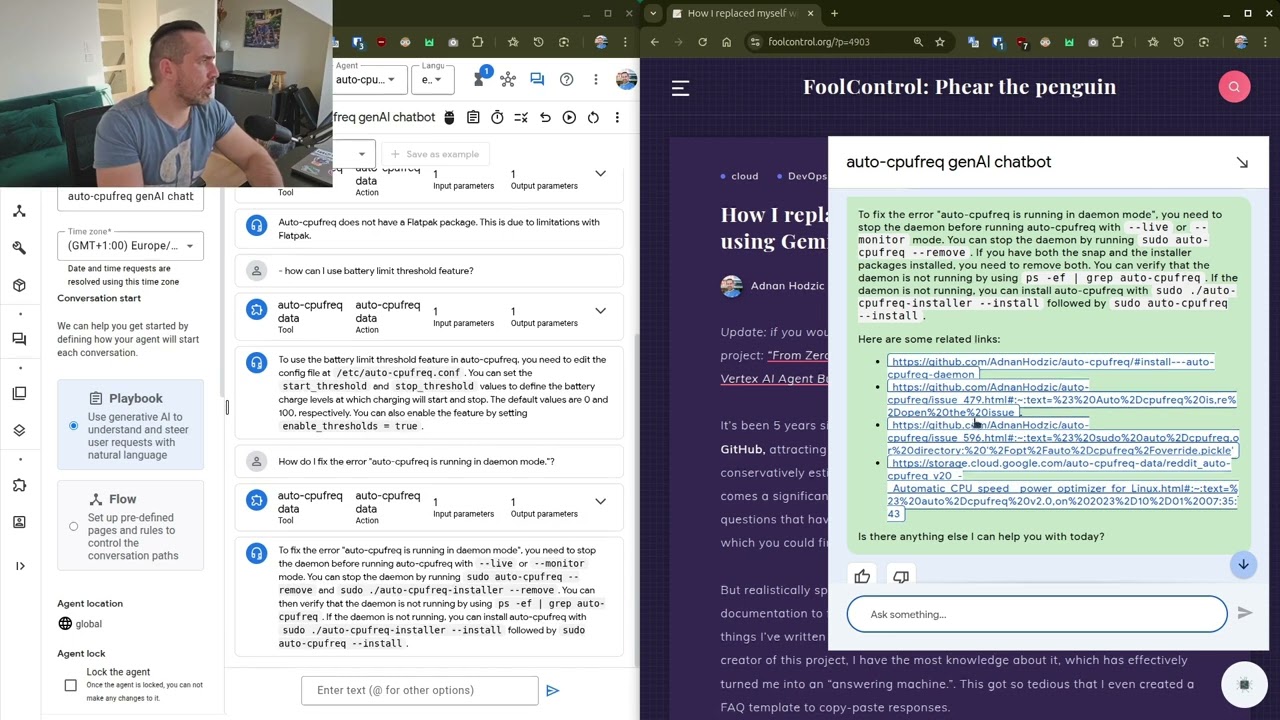Open a new tab in the right browser window
This screenshot has width=1280, height=720.
(x=834, y=13)
